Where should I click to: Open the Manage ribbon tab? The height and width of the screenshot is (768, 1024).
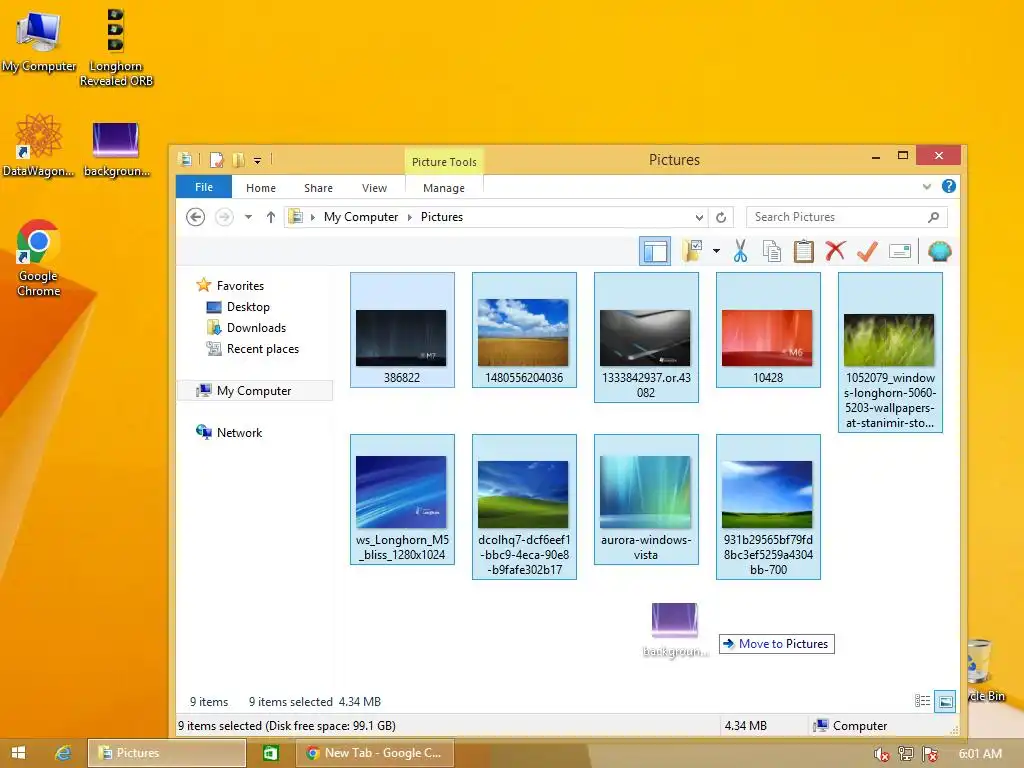tap(444, 187)
